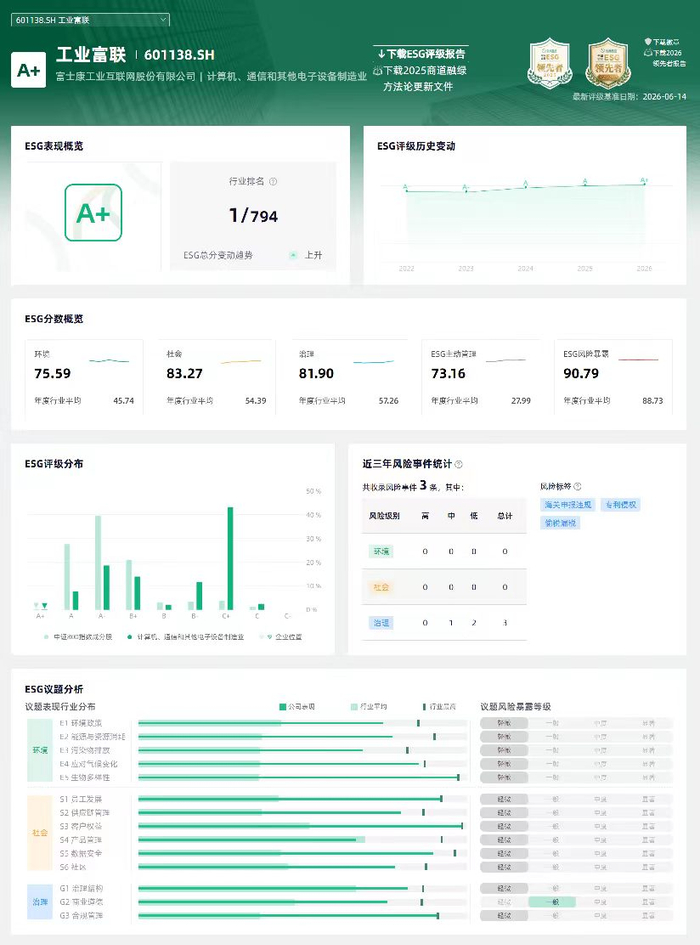
Task: Click governance total count 3 cell
Action: [x=505, y=623]
